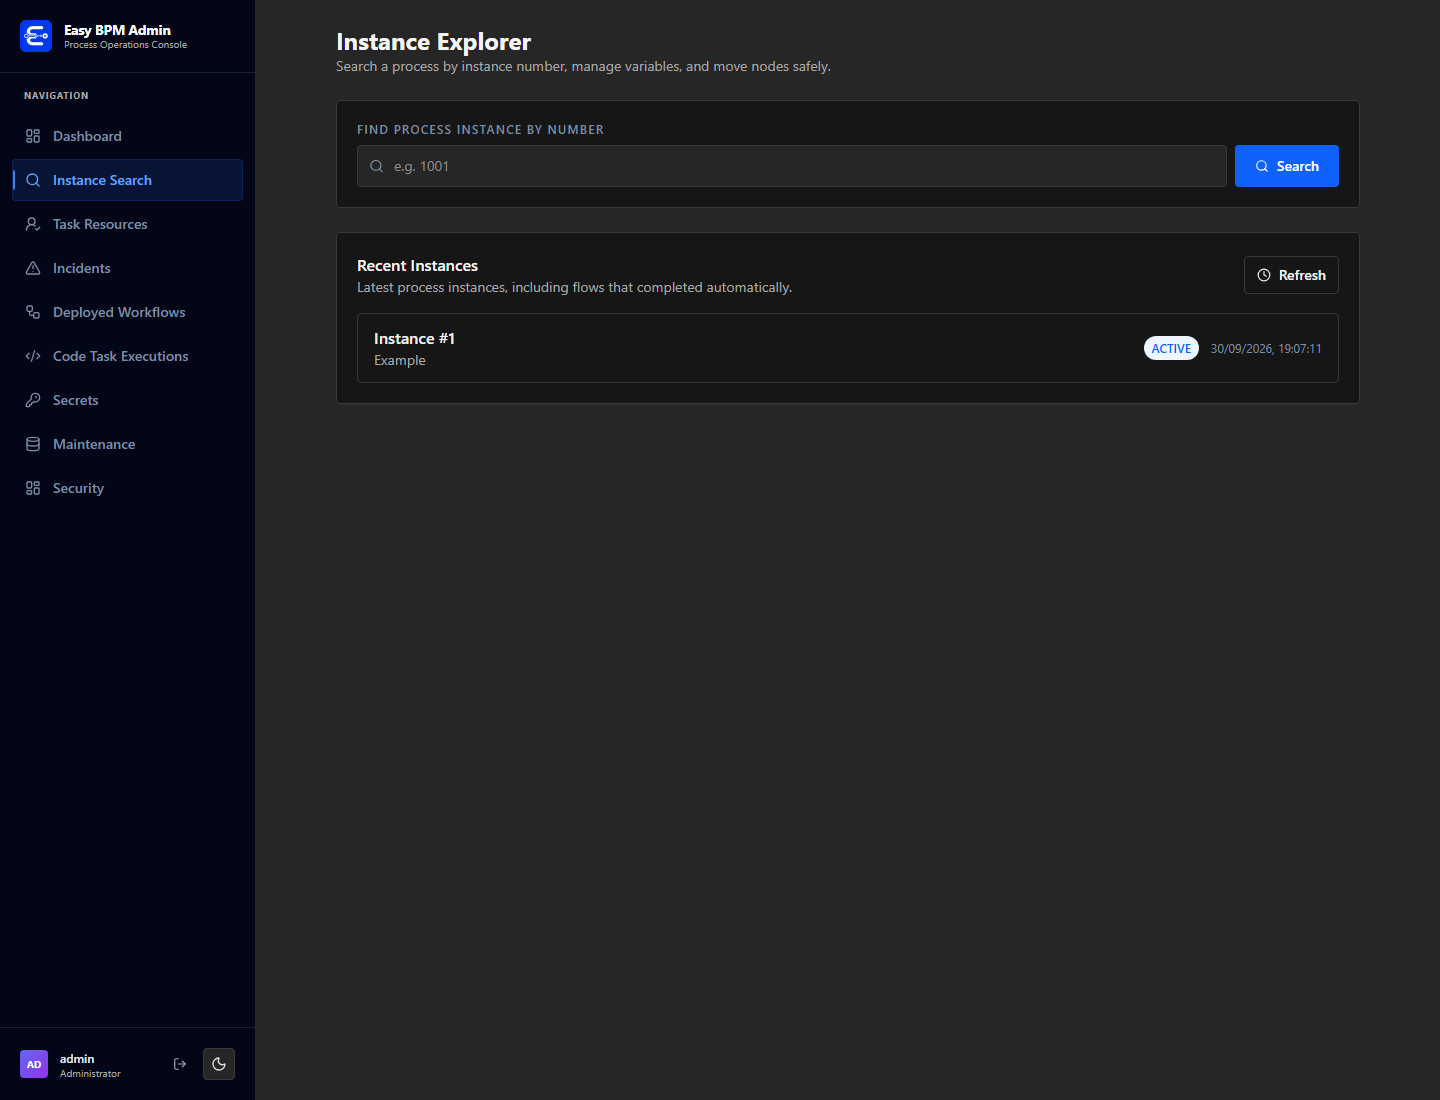Click the blue Search button
Image resolution: width=1440 pixels, height=1100 pixels.
(x=1286, y=166)
